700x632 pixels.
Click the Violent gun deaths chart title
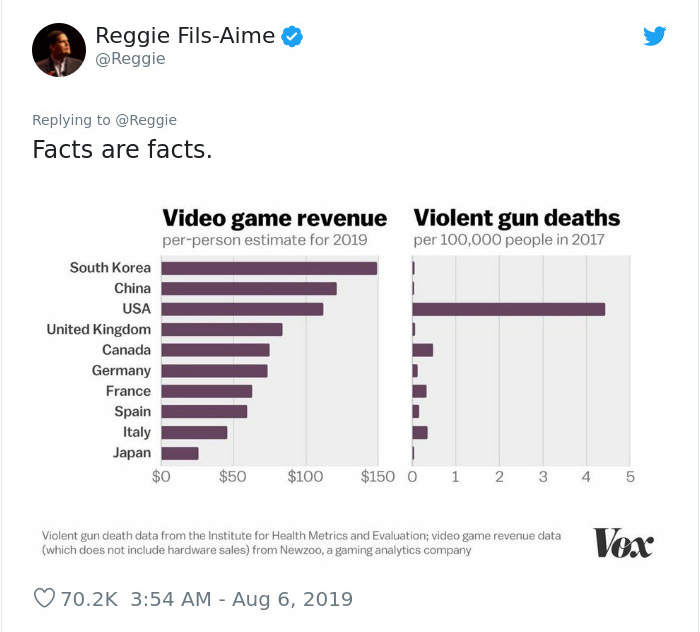pos(516,218)
